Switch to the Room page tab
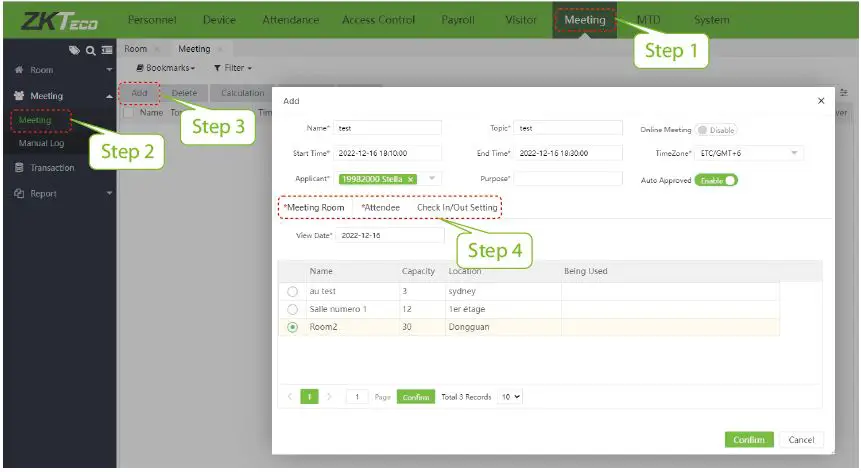This screenshot has width=861, height=472. tap(136, 49)
